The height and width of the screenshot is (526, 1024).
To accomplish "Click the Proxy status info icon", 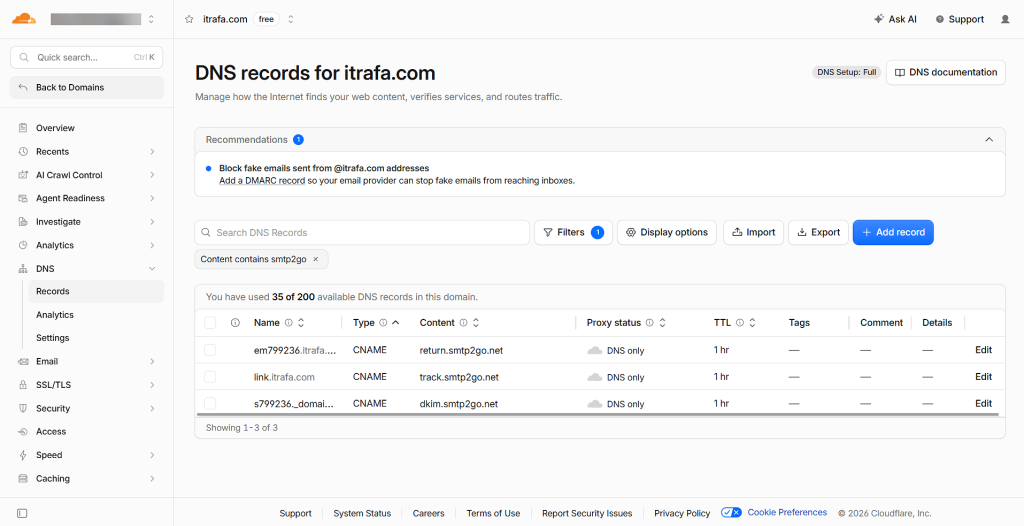I will point(650,323).
